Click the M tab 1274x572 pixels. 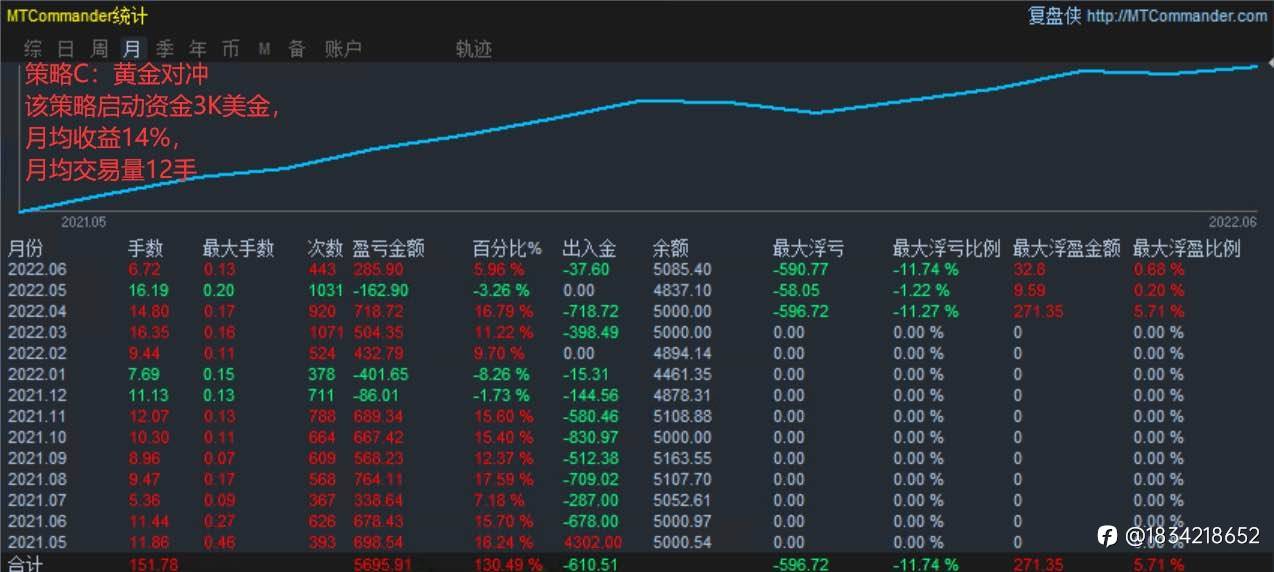pyautogui.click(x=264, y=49)
